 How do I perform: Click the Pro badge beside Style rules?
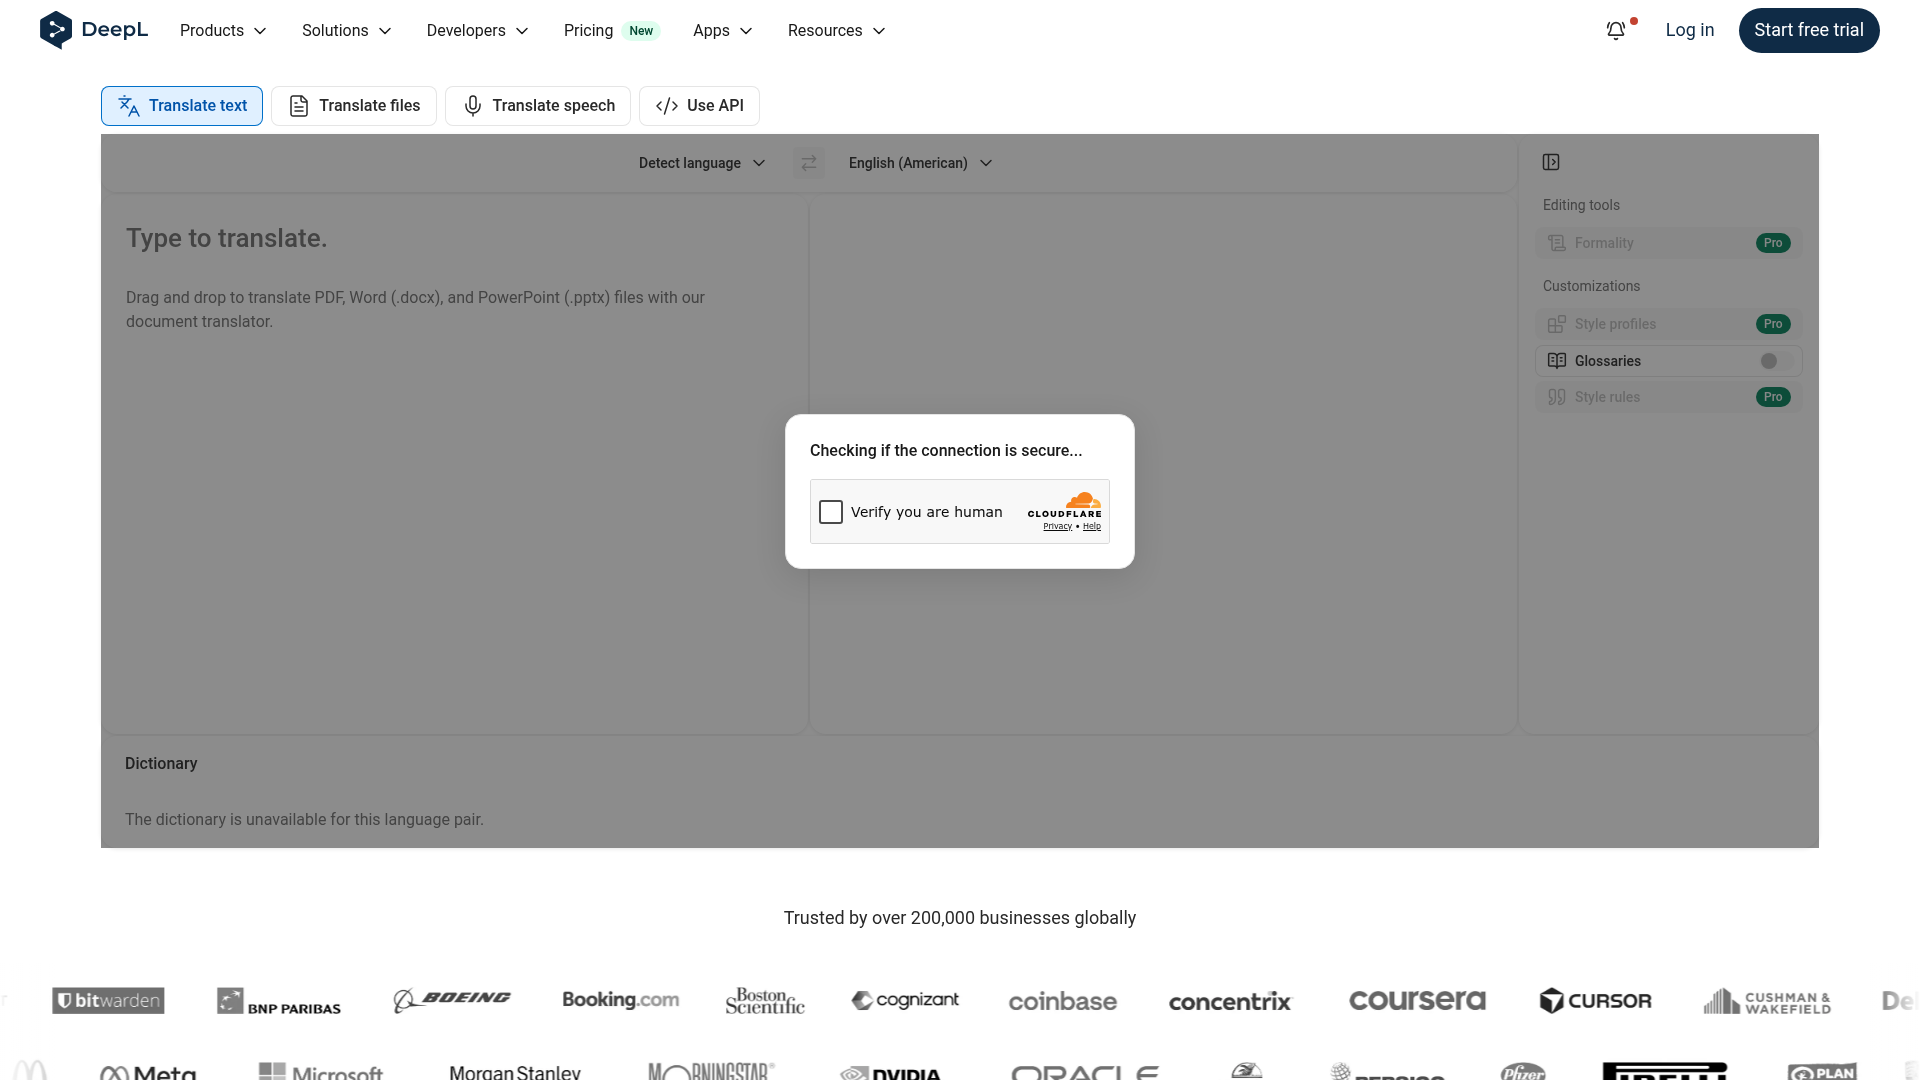pos(1773,397)
